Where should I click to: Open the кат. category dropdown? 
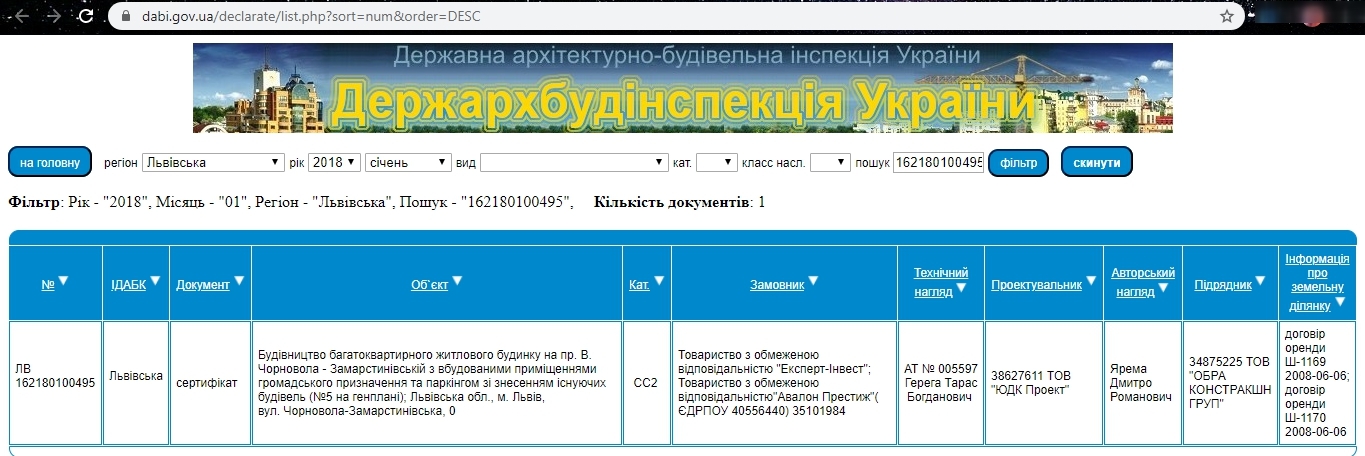(717, 162)
